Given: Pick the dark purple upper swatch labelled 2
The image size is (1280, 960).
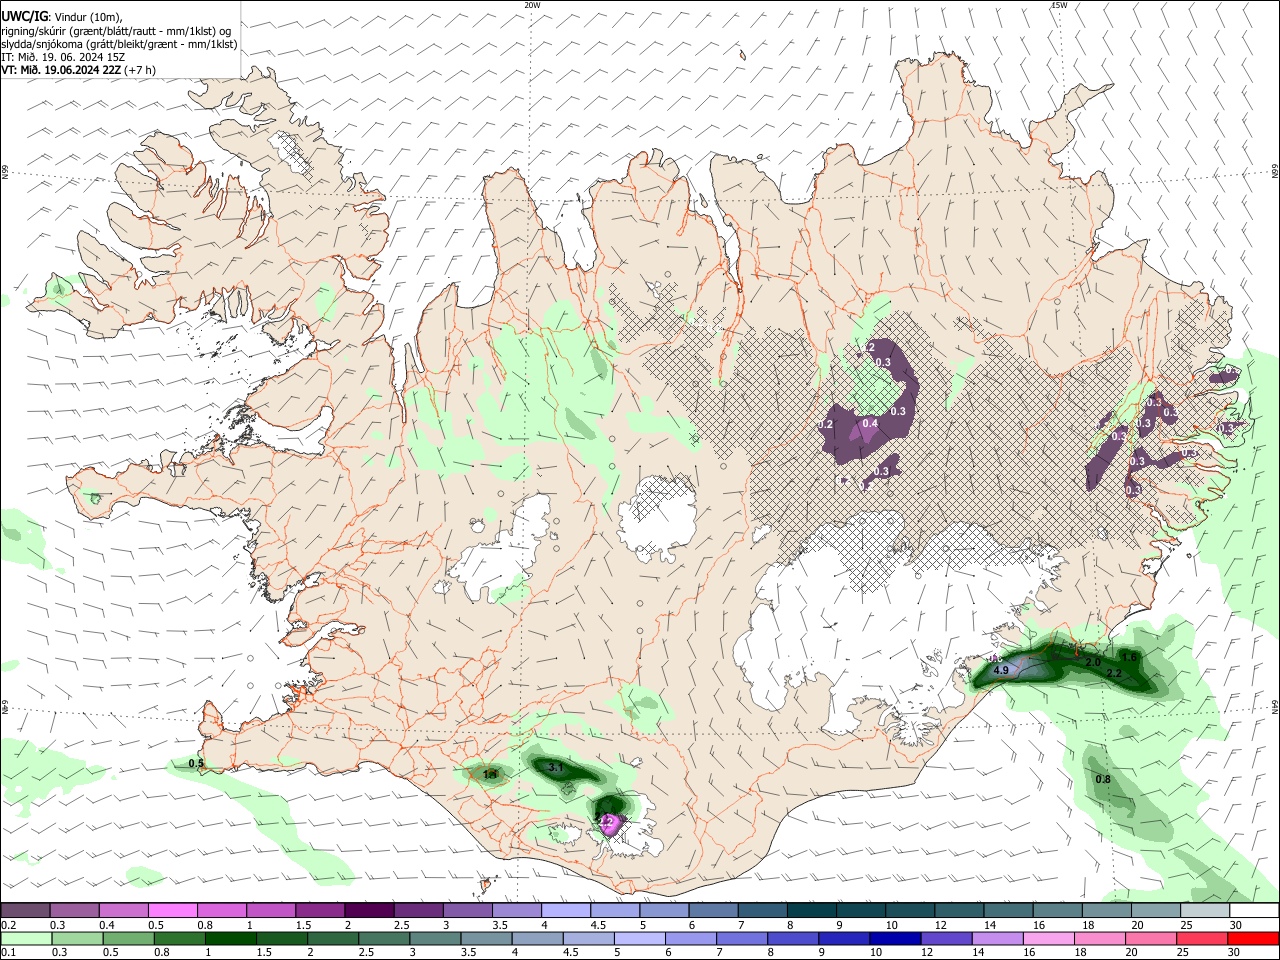Looking at the screenshot, I should click(x=369, y=911).
